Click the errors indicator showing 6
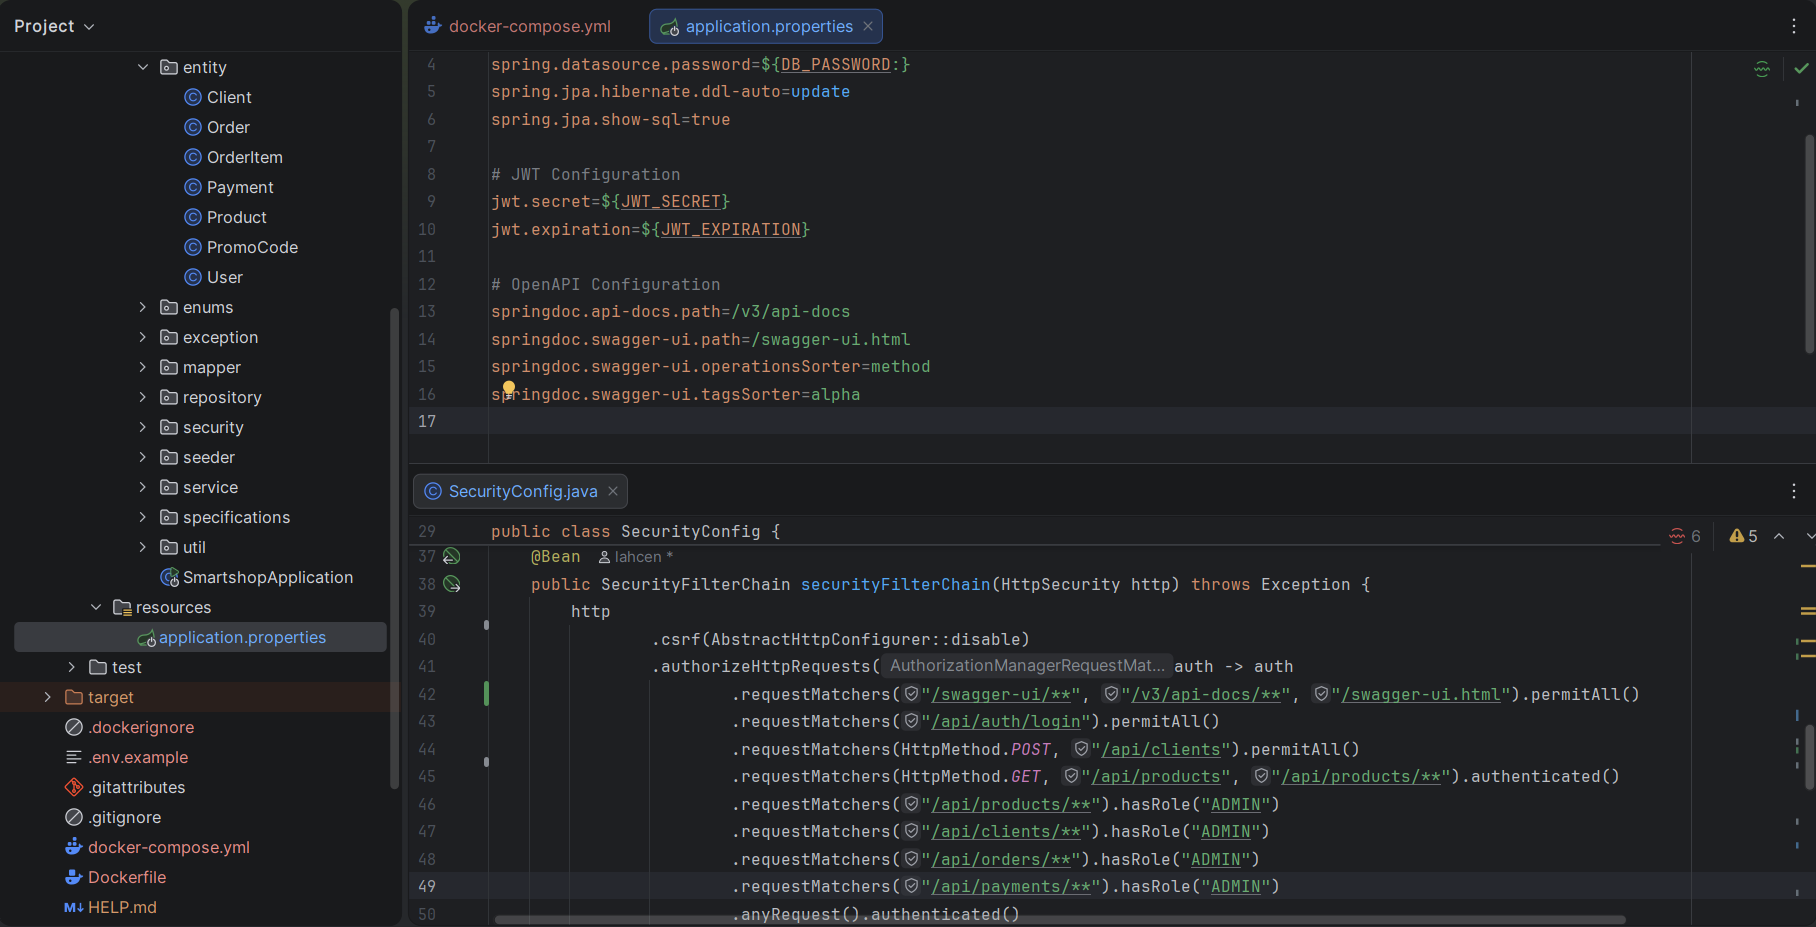1816x927 pixels. tap(1685, 536)
